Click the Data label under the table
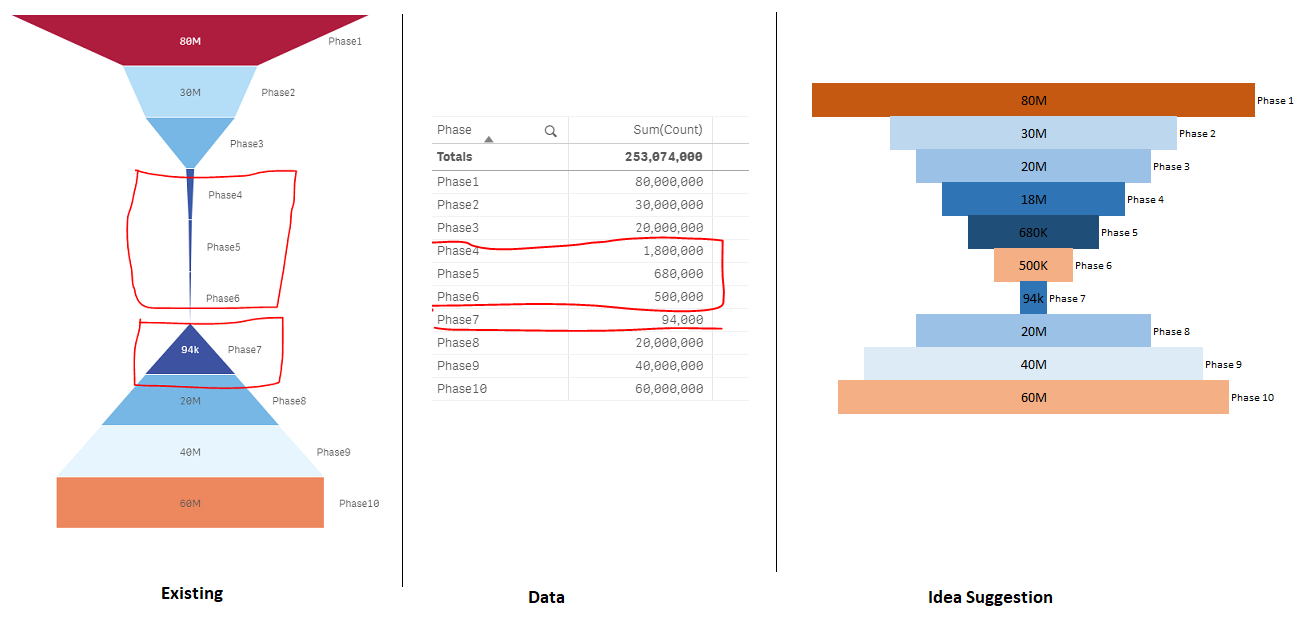The height and width of the screenshot is (618, 1307). coord(547,597)
